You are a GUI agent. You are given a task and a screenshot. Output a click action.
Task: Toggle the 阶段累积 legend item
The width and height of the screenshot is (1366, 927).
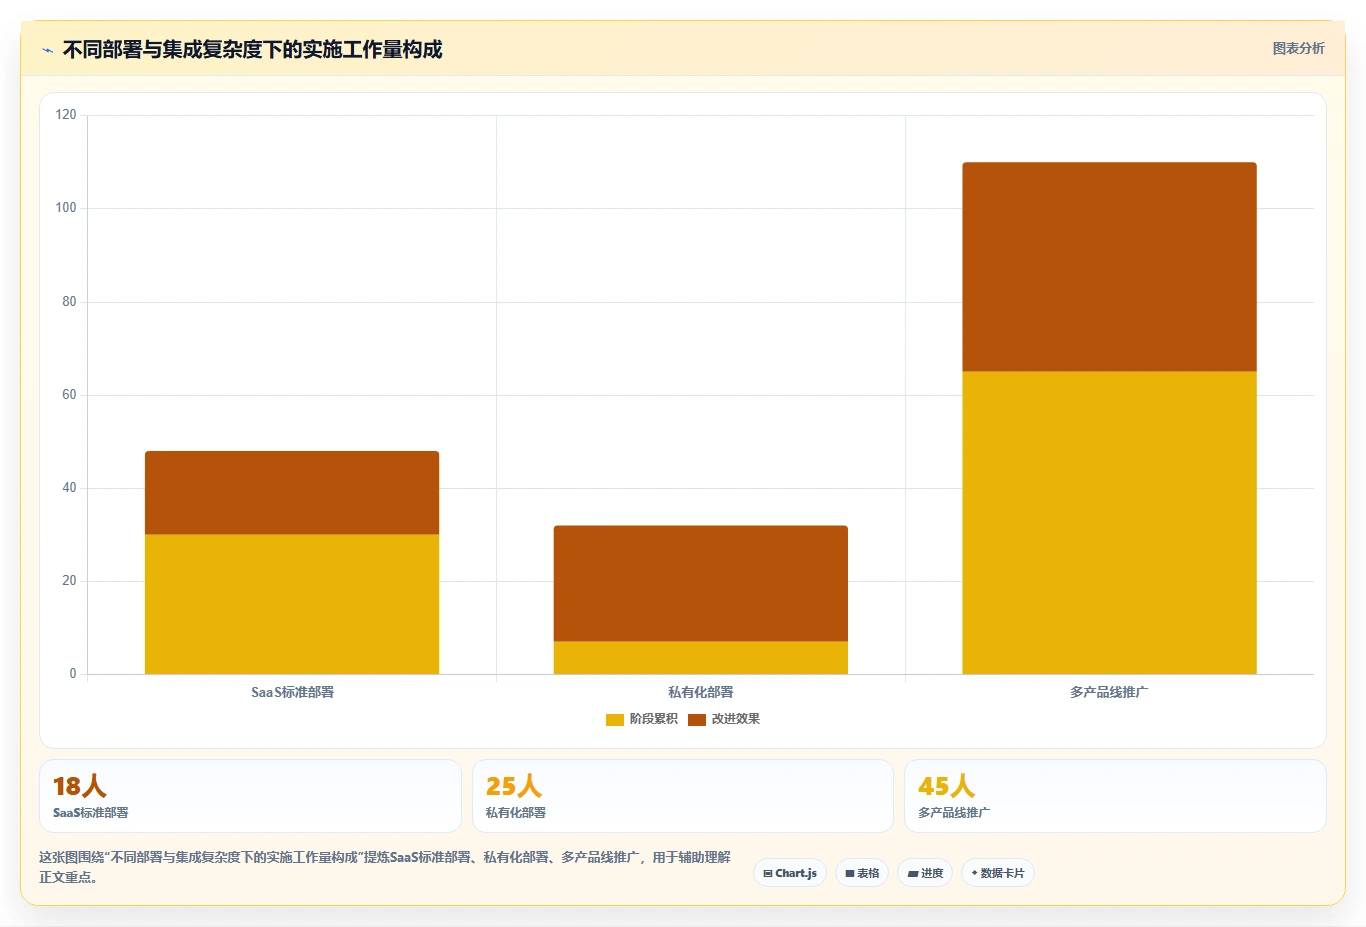[x=642, y=719]
